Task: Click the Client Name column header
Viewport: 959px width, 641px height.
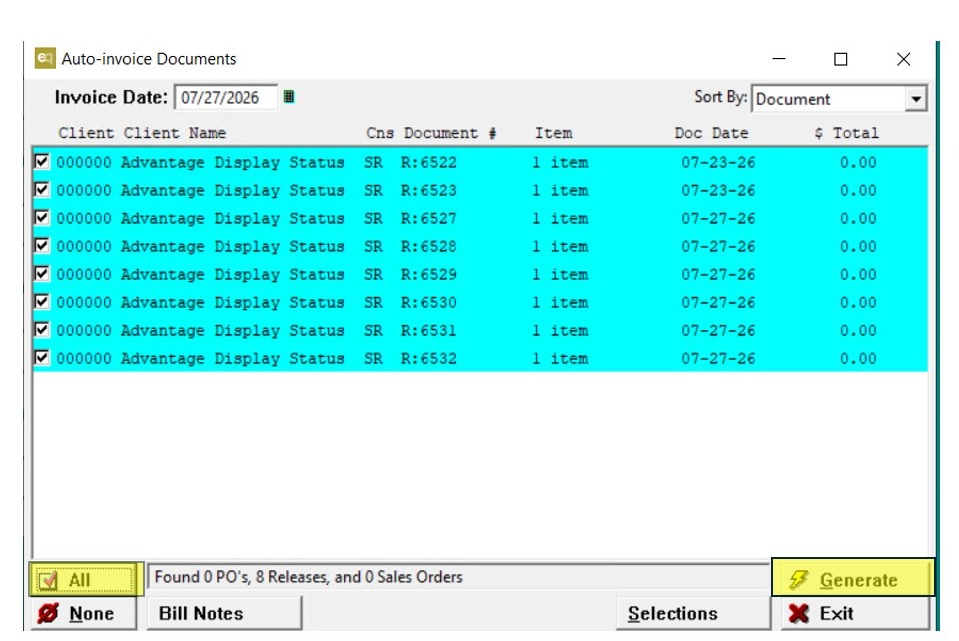Action: click(175, 133)
